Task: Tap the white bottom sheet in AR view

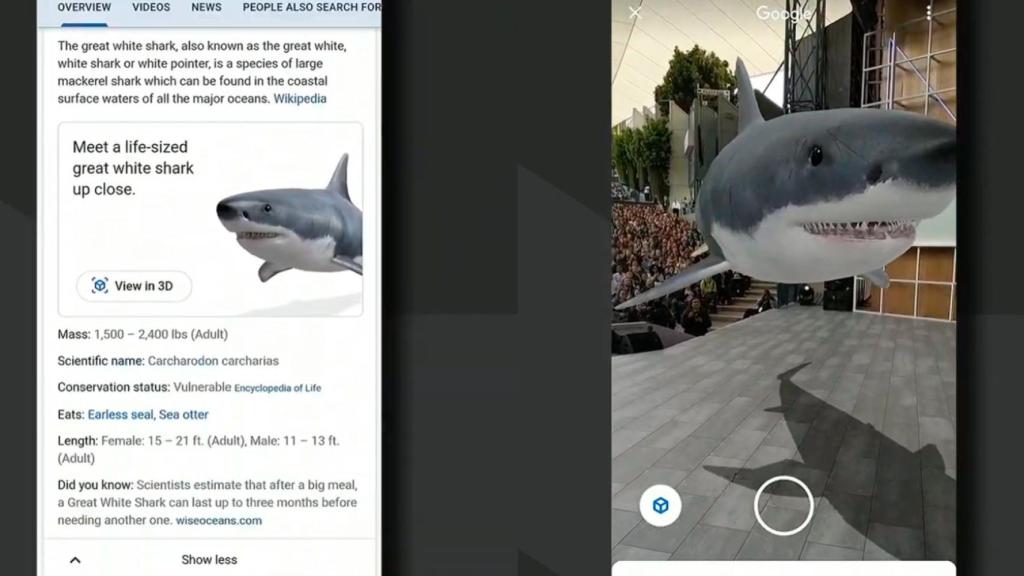Action: point(783,568)
